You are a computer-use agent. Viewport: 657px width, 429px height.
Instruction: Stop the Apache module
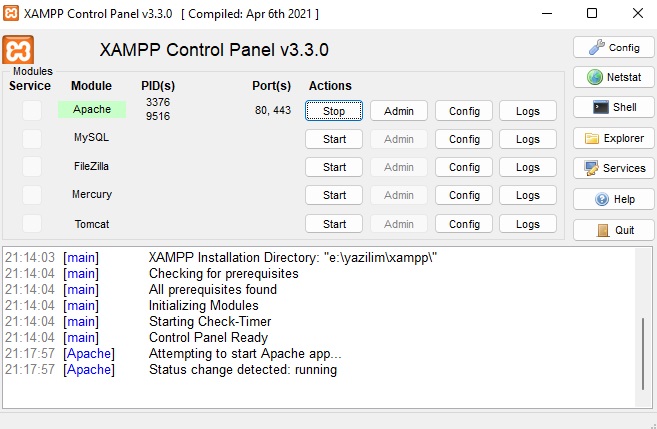pos(334,111)
